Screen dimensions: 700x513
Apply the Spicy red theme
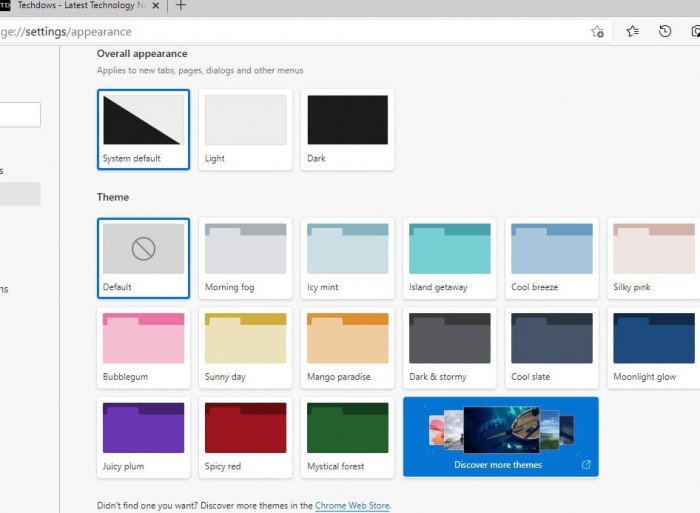coord(245,437)
